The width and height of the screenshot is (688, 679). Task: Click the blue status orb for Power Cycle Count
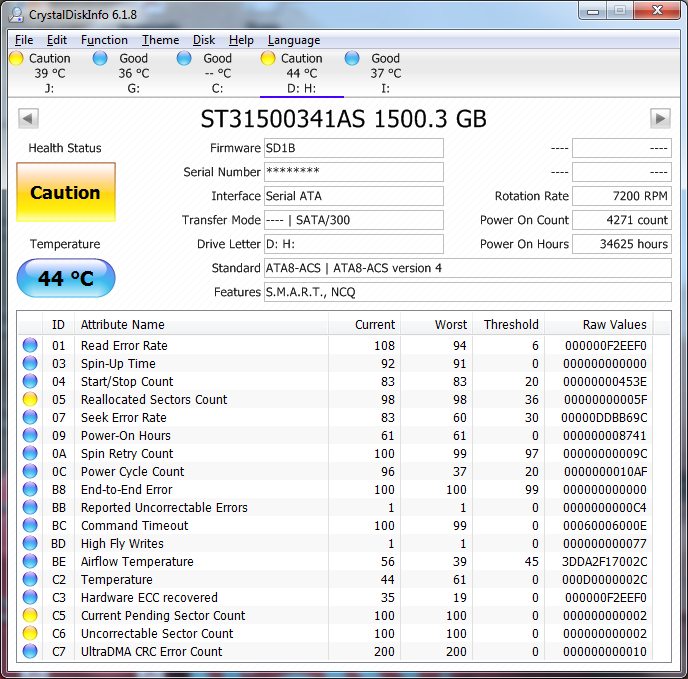(30, 471)
